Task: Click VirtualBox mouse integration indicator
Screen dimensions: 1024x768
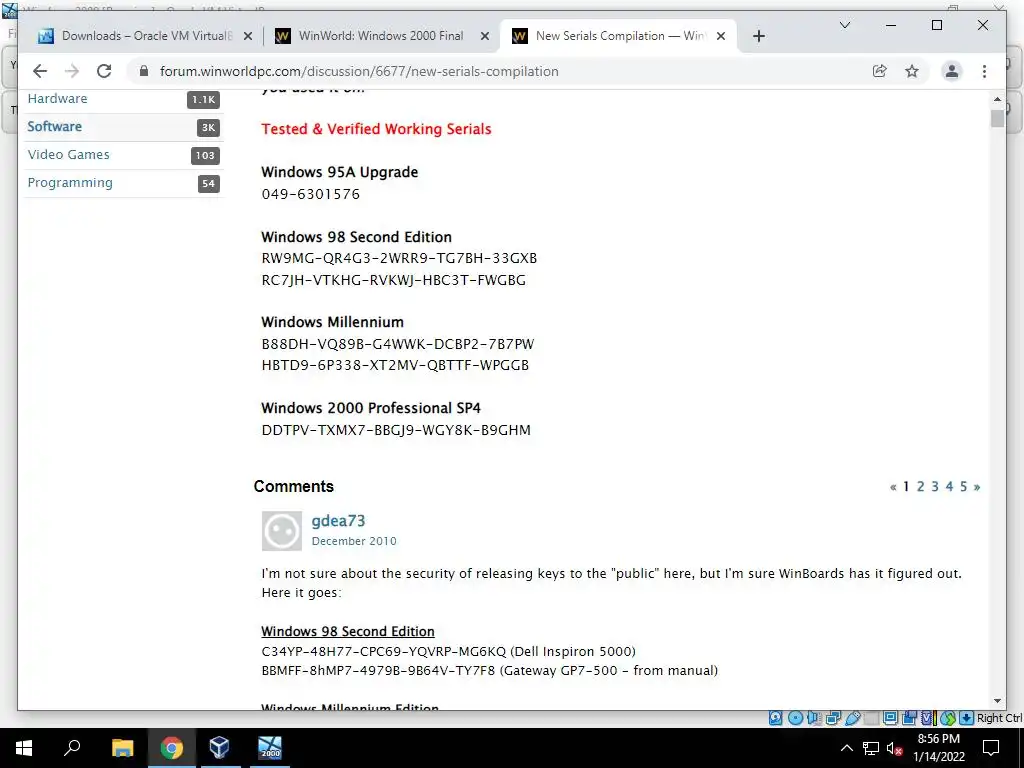Action: 948,718
